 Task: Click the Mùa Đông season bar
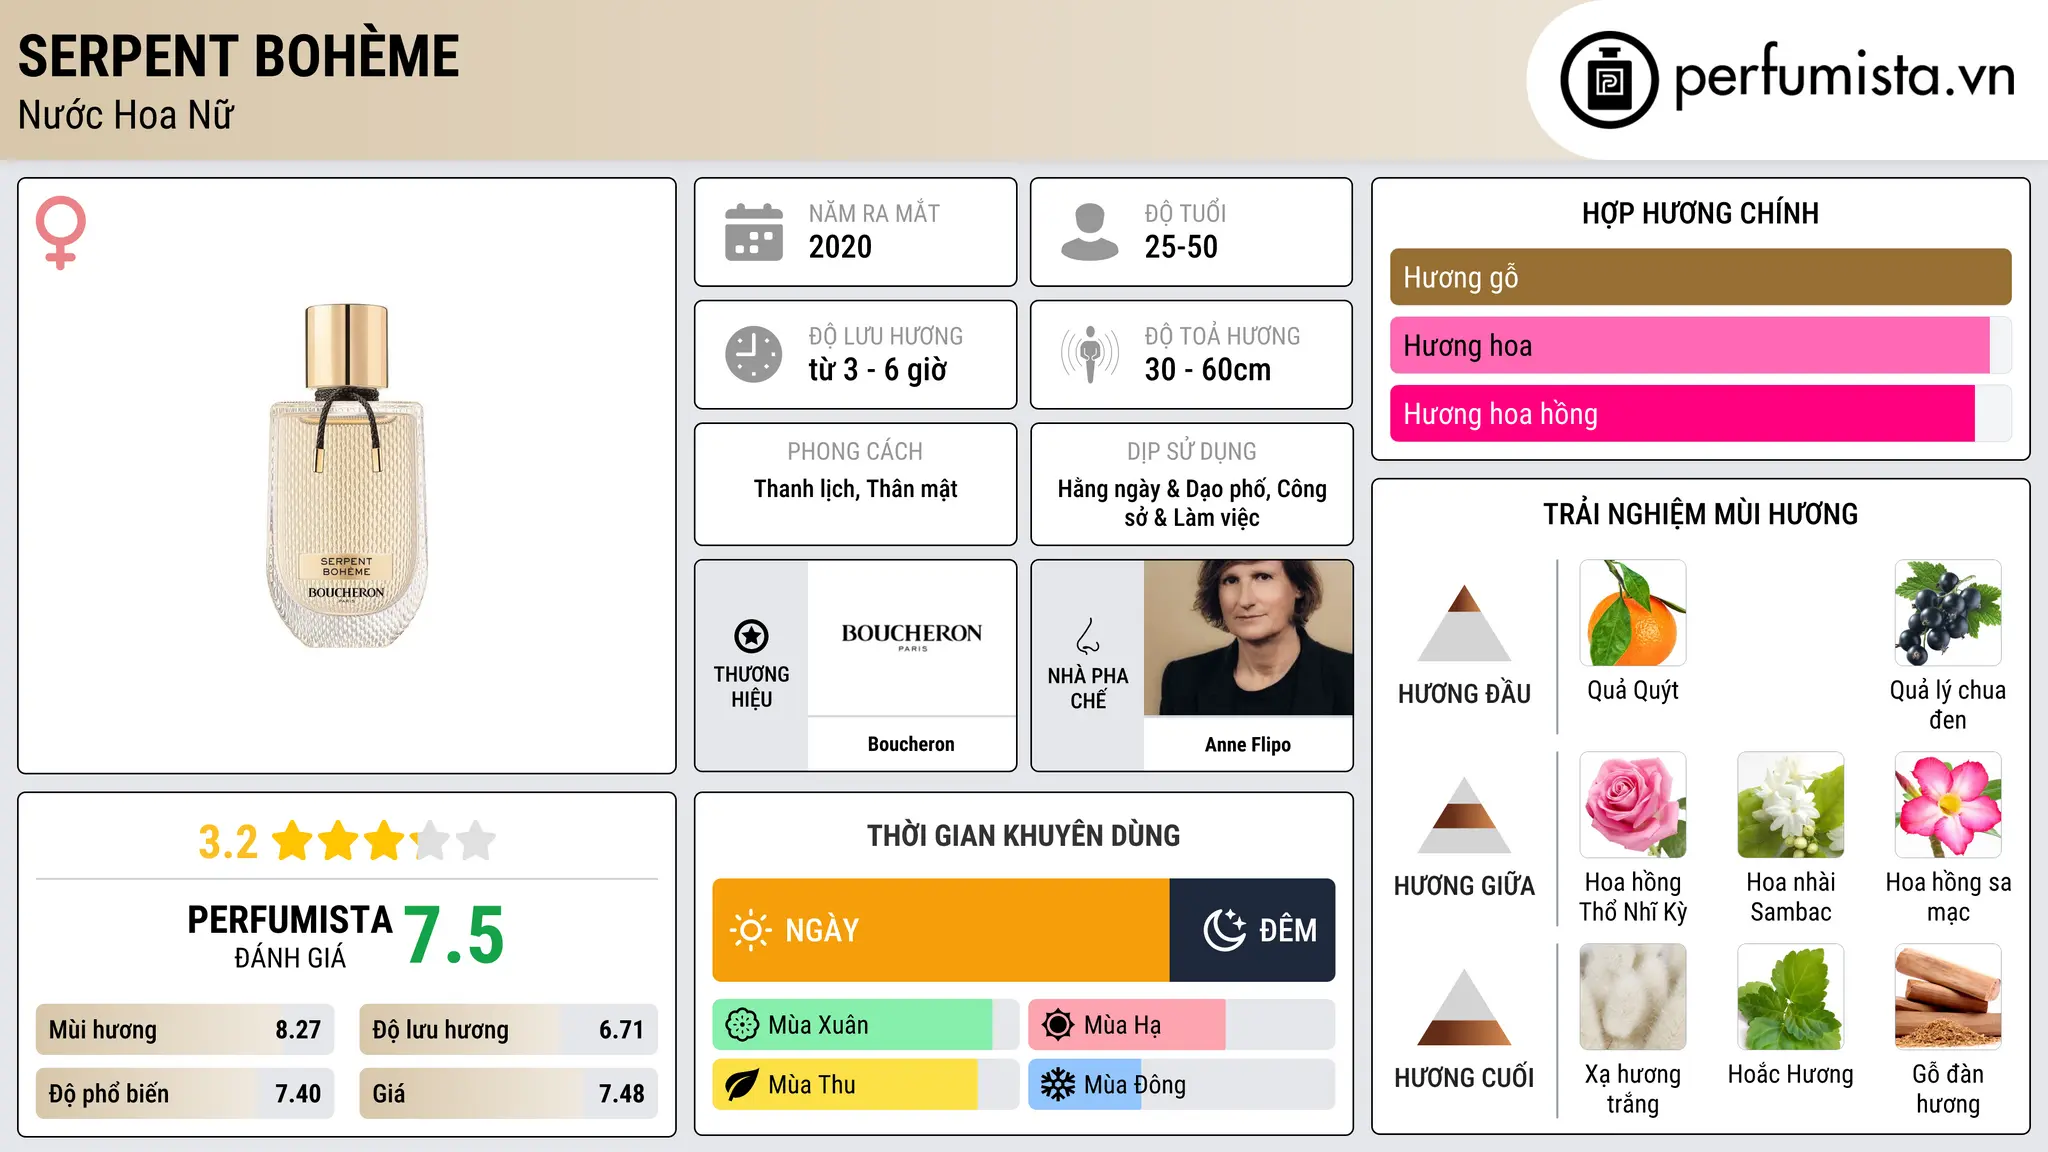pyautogui.click(x=1181, y=1085)
